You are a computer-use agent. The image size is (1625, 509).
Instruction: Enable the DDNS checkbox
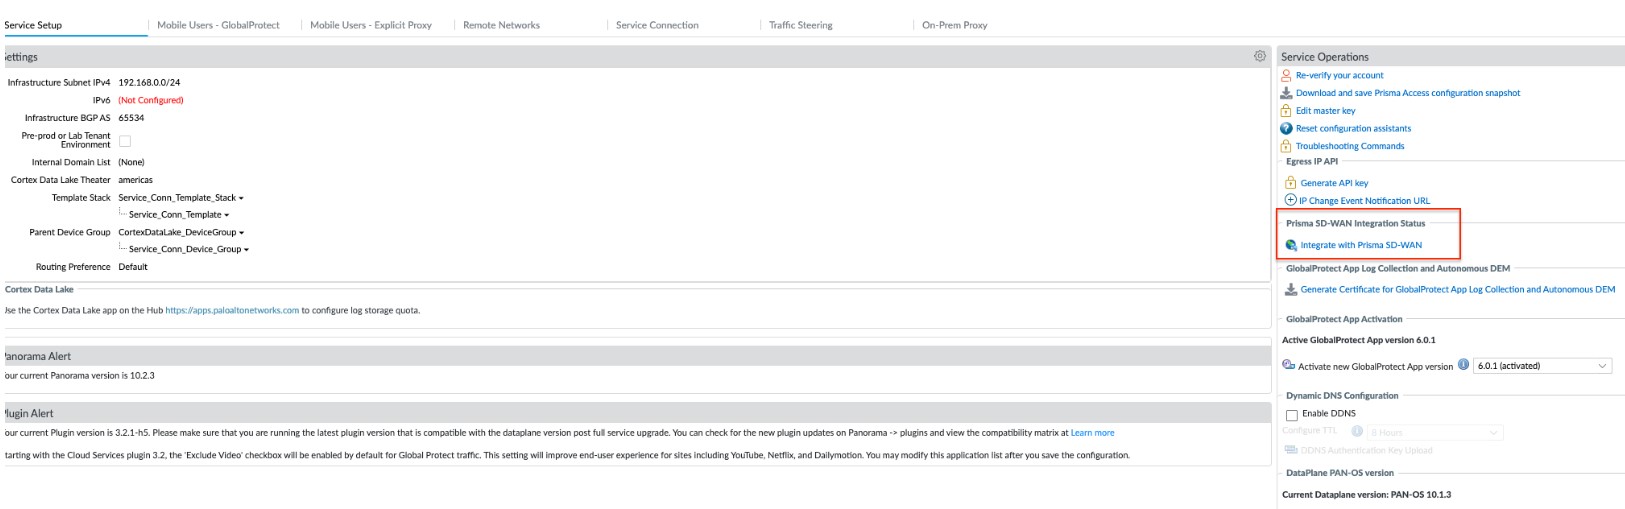tap(1292, 414)
